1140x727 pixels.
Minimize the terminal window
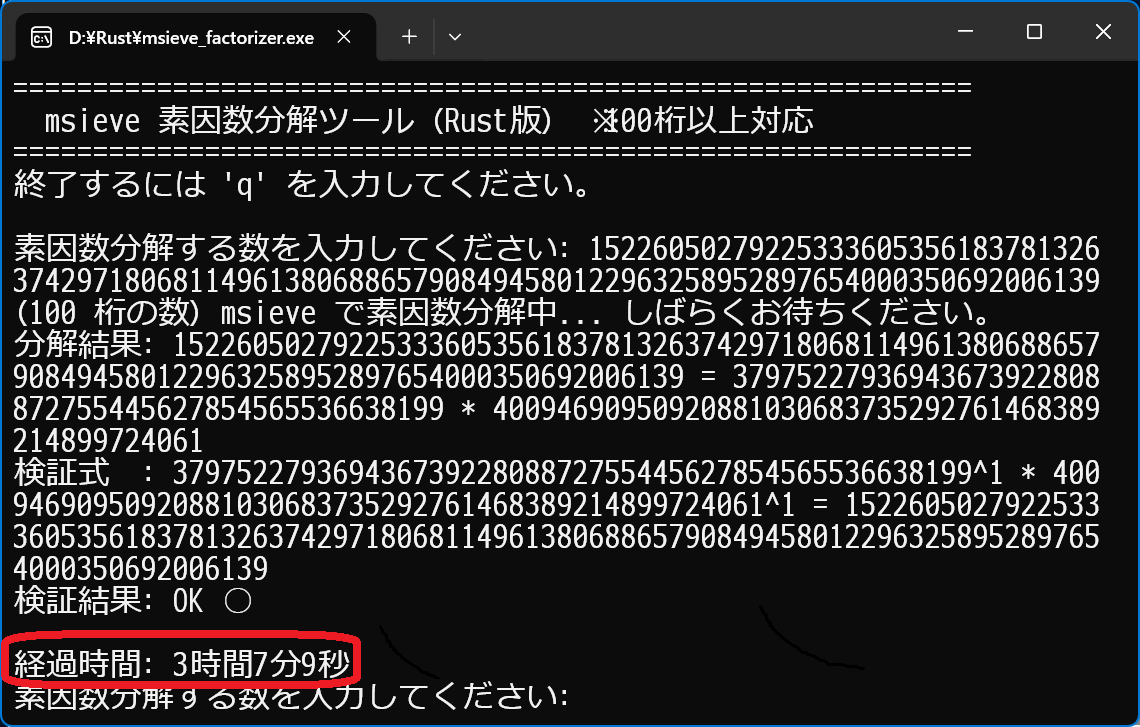pos(965,33)
